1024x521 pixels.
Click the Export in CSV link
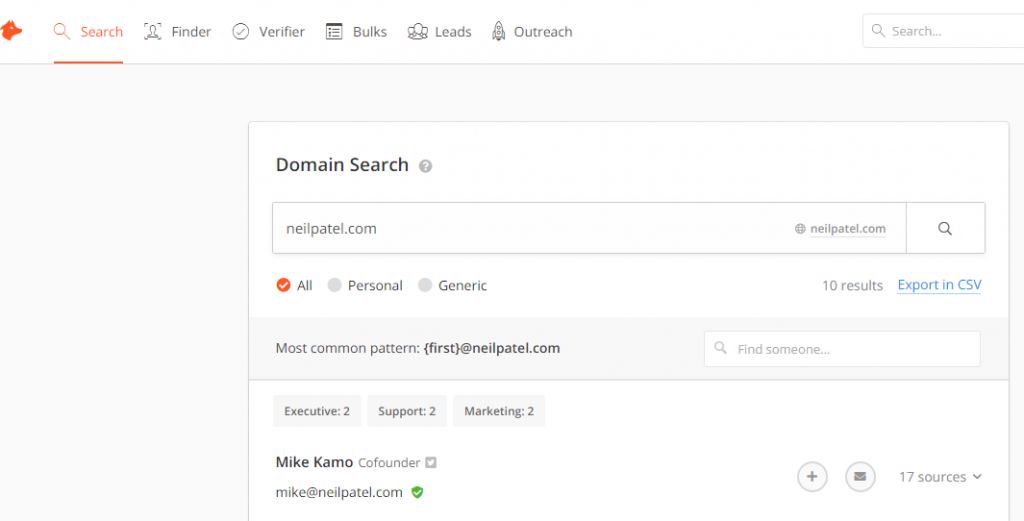pyautogui.click(x=939, y=285)
